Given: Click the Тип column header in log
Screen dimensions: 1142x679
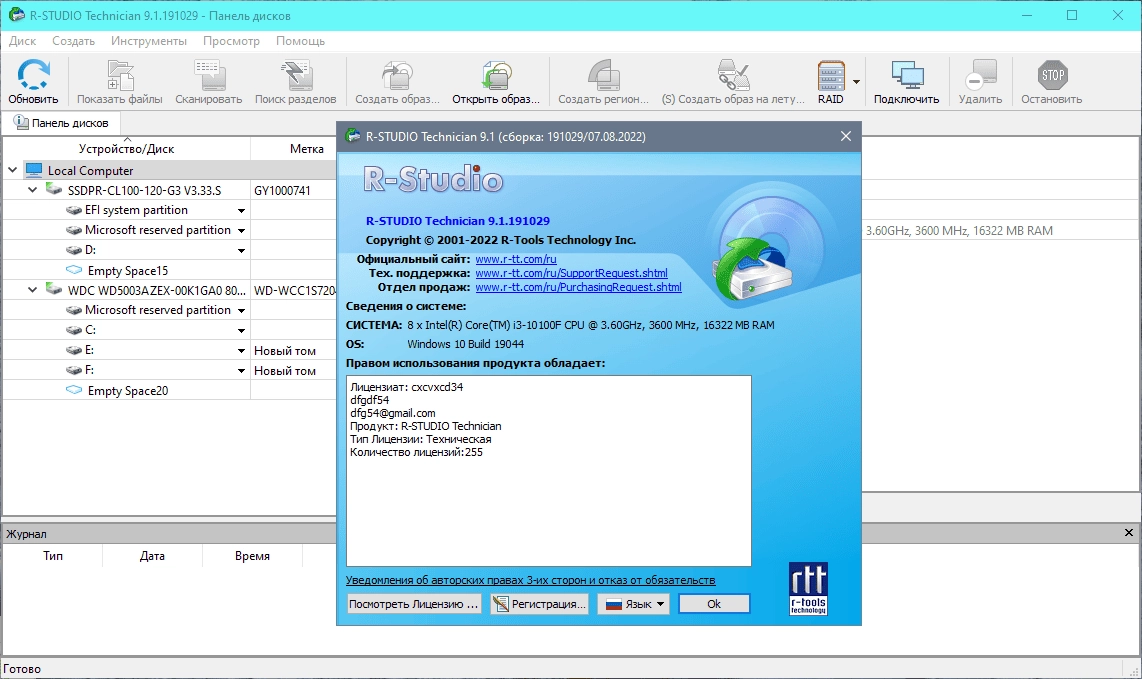Looking at the screenshot, I should pos(52,556).
